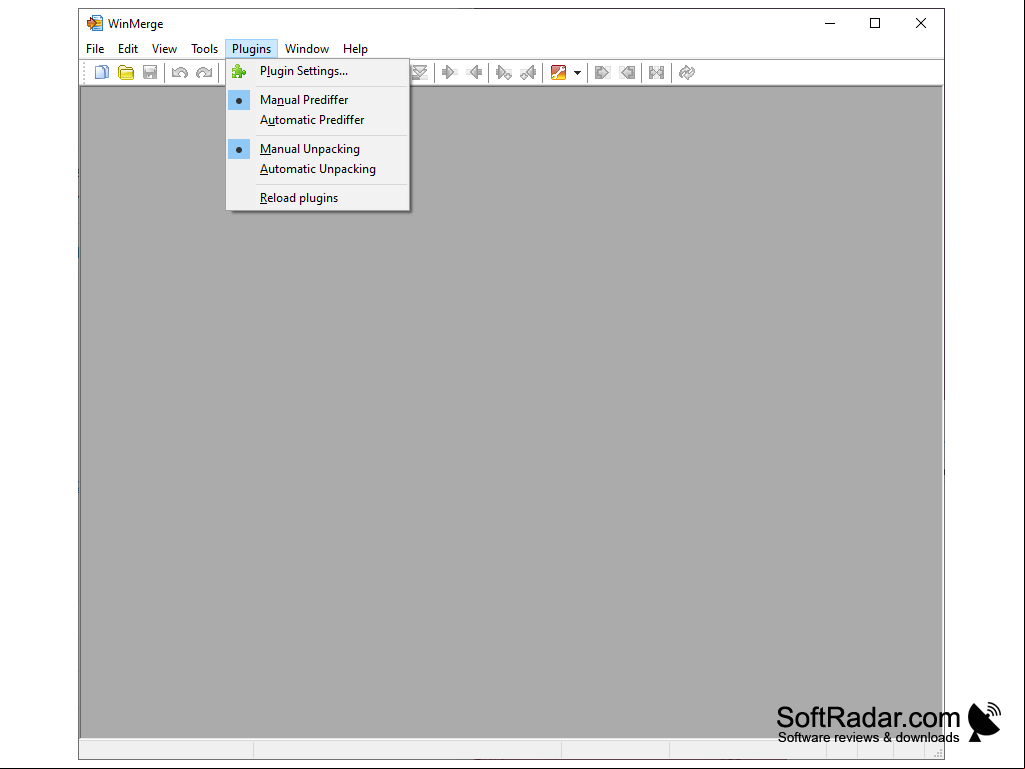Click the green puzzle Plugin Settings icon
This screenshot has height=769, width=1025.
point(239,71)
